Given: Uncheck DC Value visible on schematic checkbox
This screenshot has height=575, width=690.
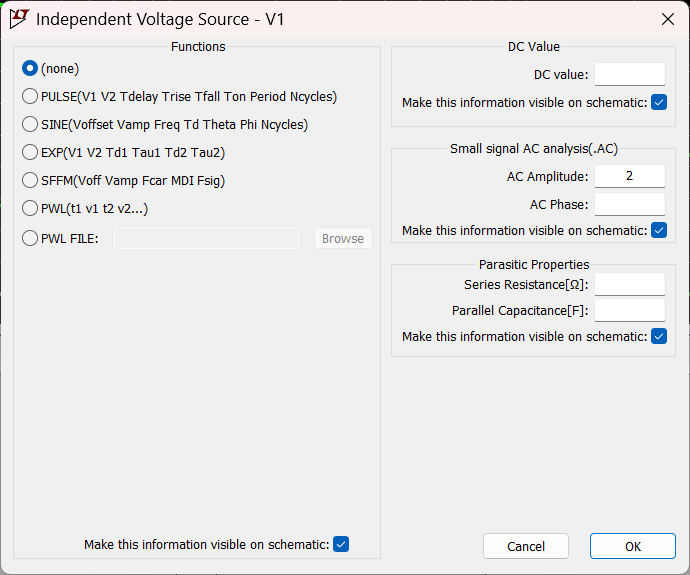Looking at the screenshot, I should 658,102.
